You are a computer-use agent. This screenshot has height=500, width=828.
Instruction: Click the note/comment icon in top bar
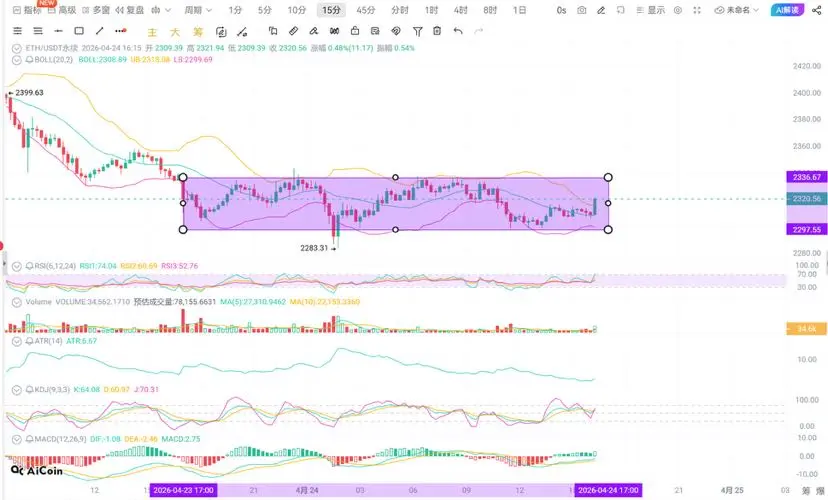click(620, 10)
